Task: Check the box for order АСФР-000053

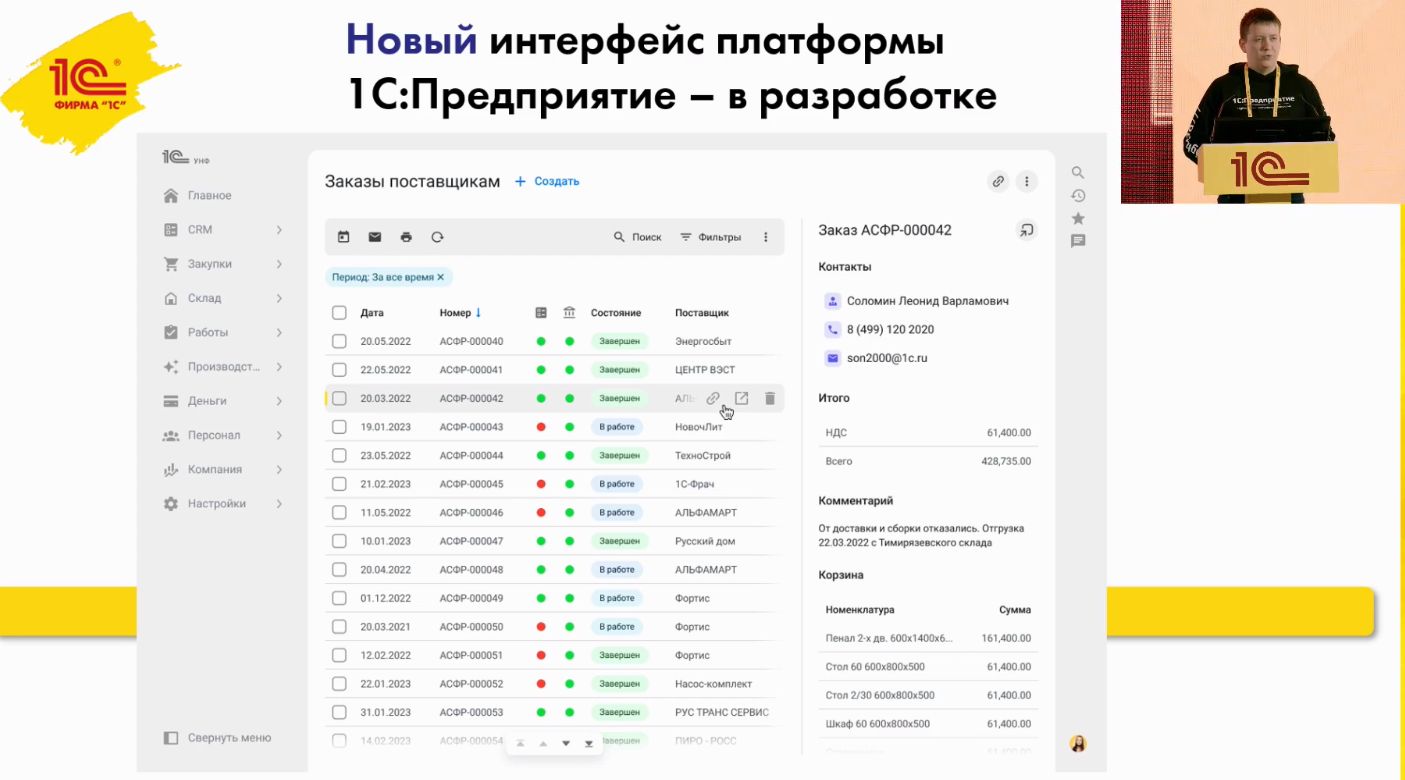Action: pos(339,712)
